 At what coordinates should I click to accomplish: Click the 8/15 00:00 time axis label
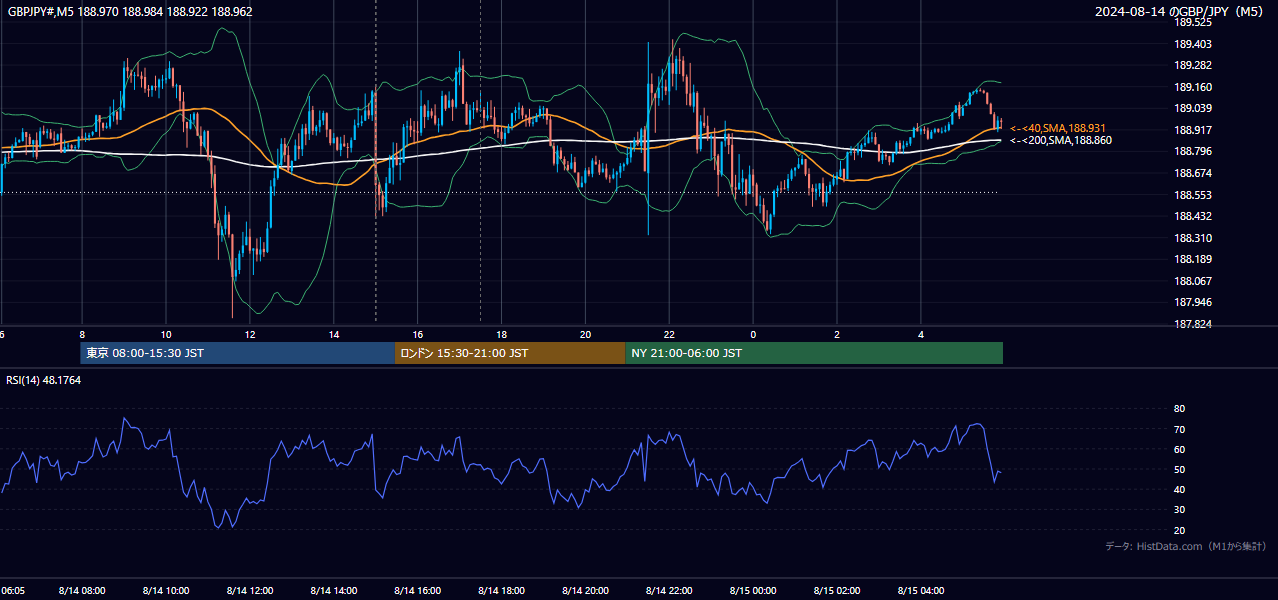click(x=753, y=591)
